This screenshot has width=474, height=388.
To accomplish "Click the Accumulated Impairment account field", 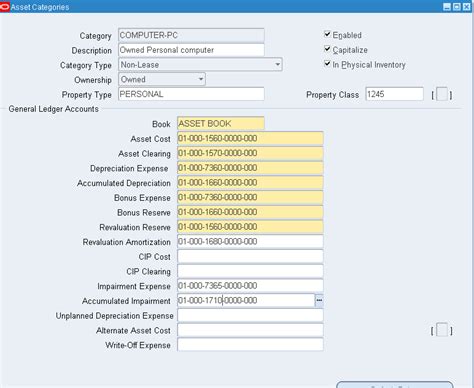I will click(246, 300).
